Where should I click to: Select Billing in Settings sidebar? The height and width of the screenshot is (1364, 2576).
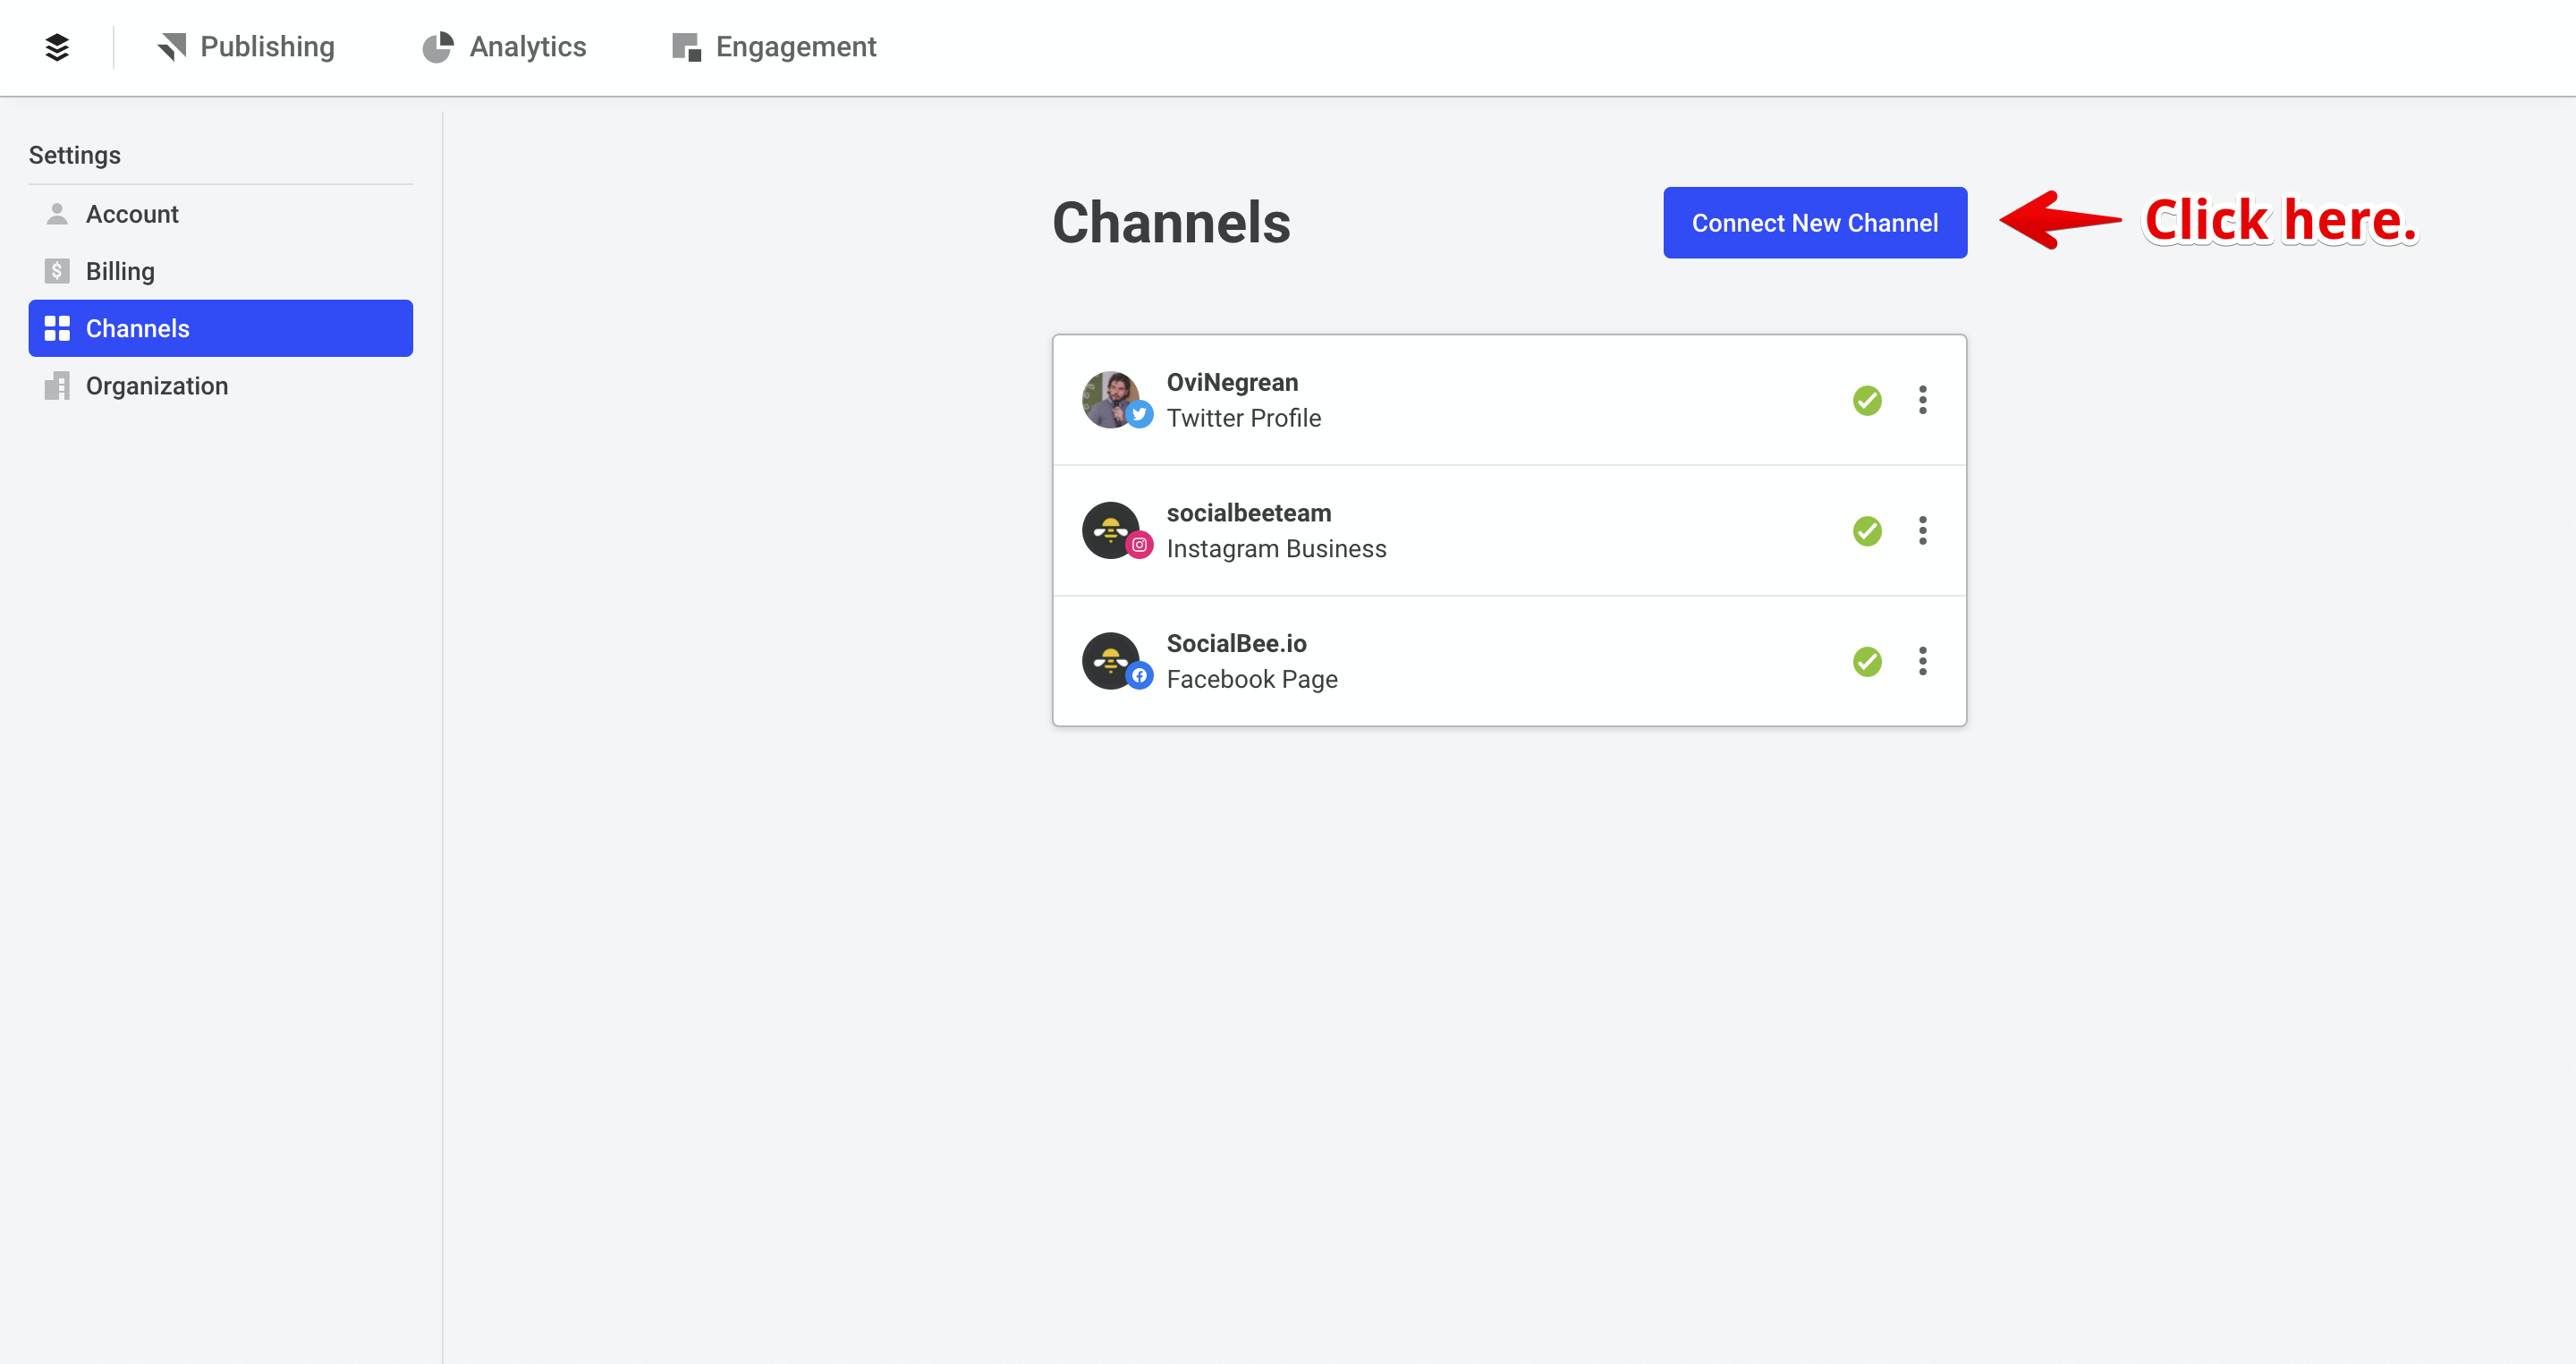220,271
